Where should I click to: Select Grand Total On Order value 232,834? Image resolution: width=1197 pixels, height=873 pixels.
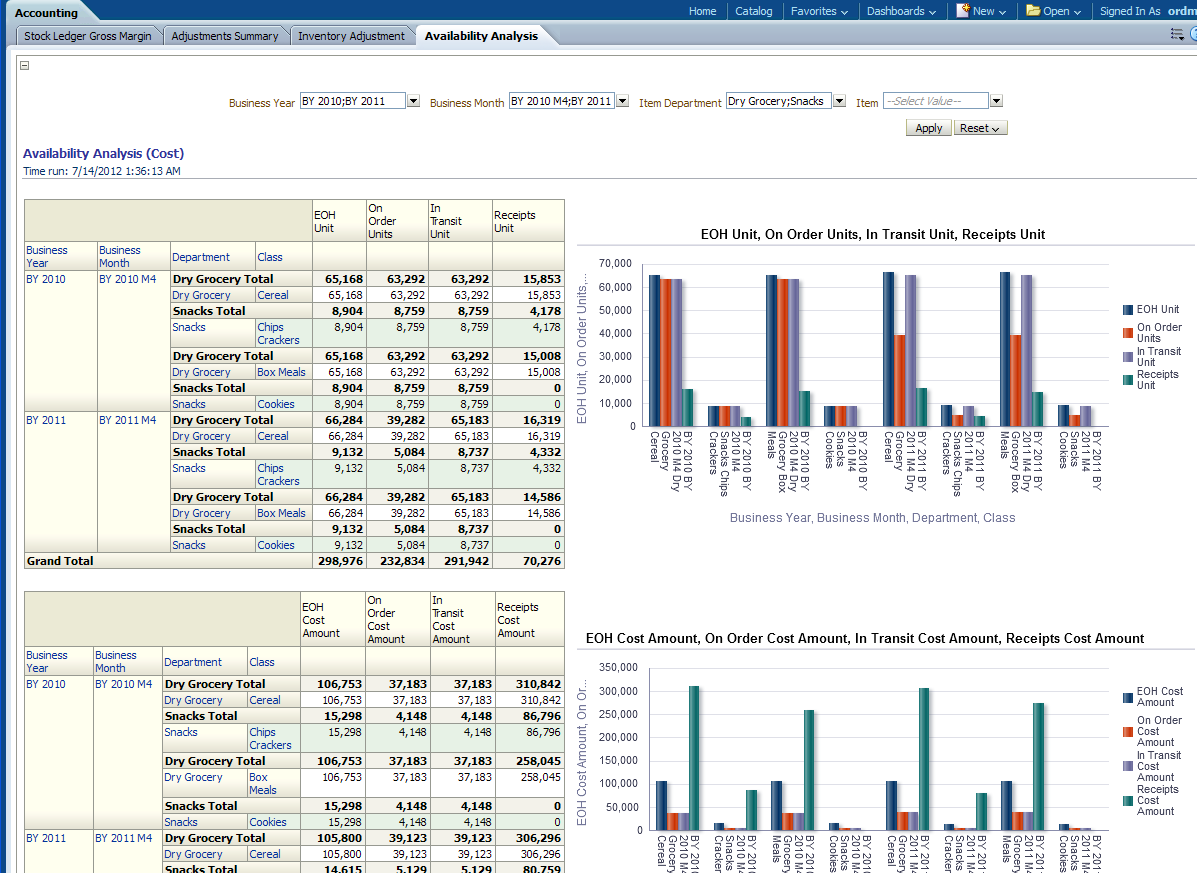[402, 561]
